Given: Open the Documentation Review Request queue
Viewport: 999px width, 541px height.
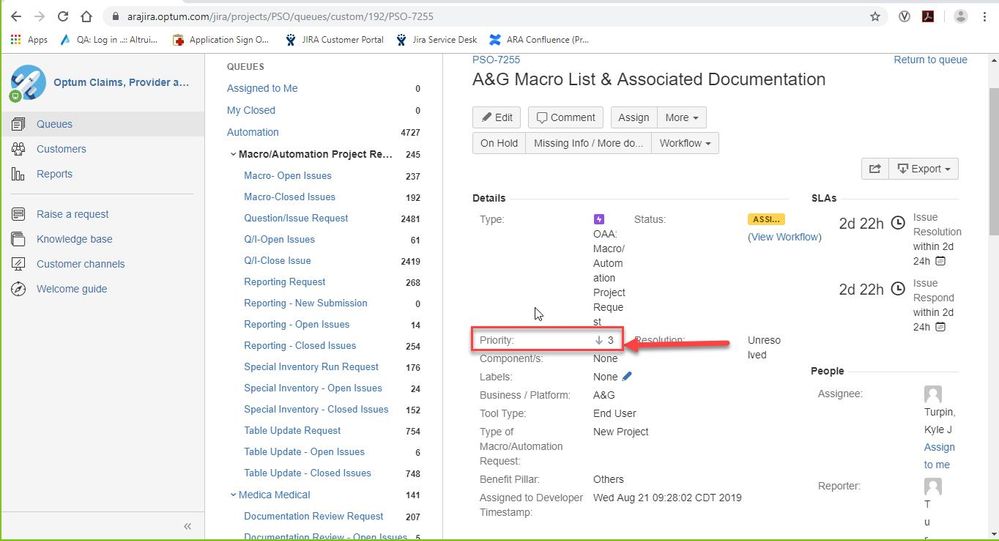Looking at the screenshot, I should coord(313,516).
